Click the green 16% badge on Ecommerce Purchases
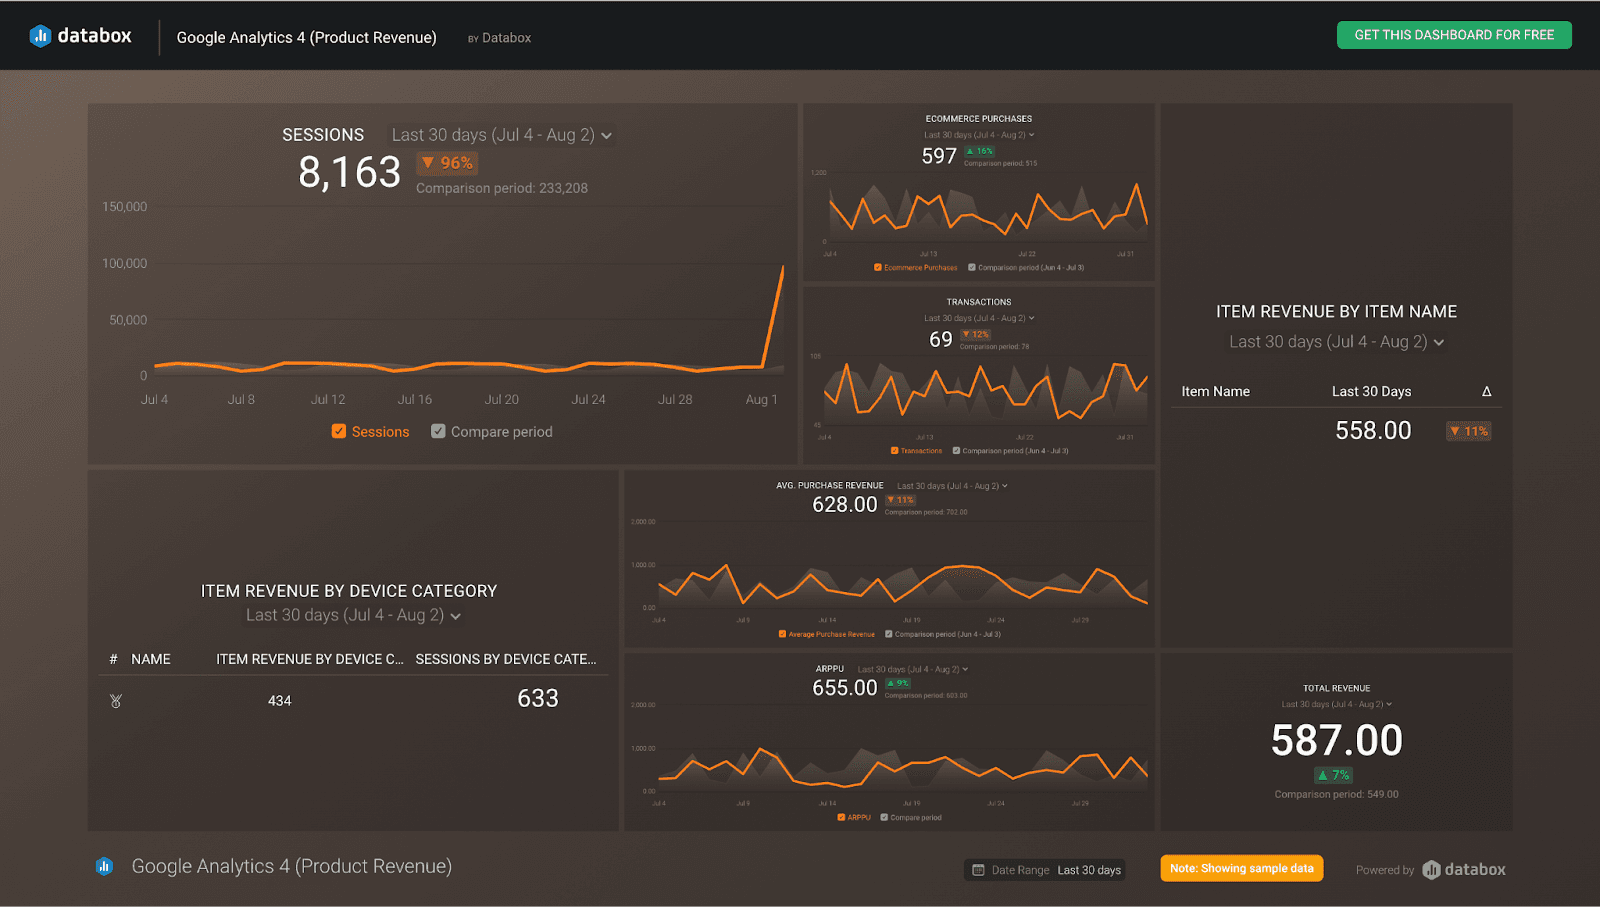The width and height of the screenshot is (1600, 907). tap(980, 152)
